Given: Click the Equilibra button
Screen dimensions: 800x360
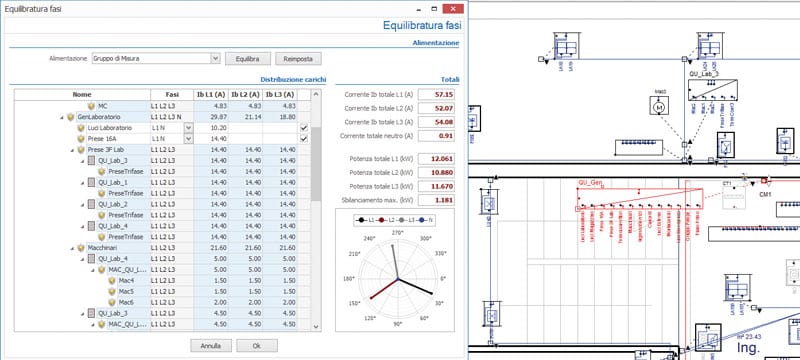Looking at the screenshot, I should [247, 59].
